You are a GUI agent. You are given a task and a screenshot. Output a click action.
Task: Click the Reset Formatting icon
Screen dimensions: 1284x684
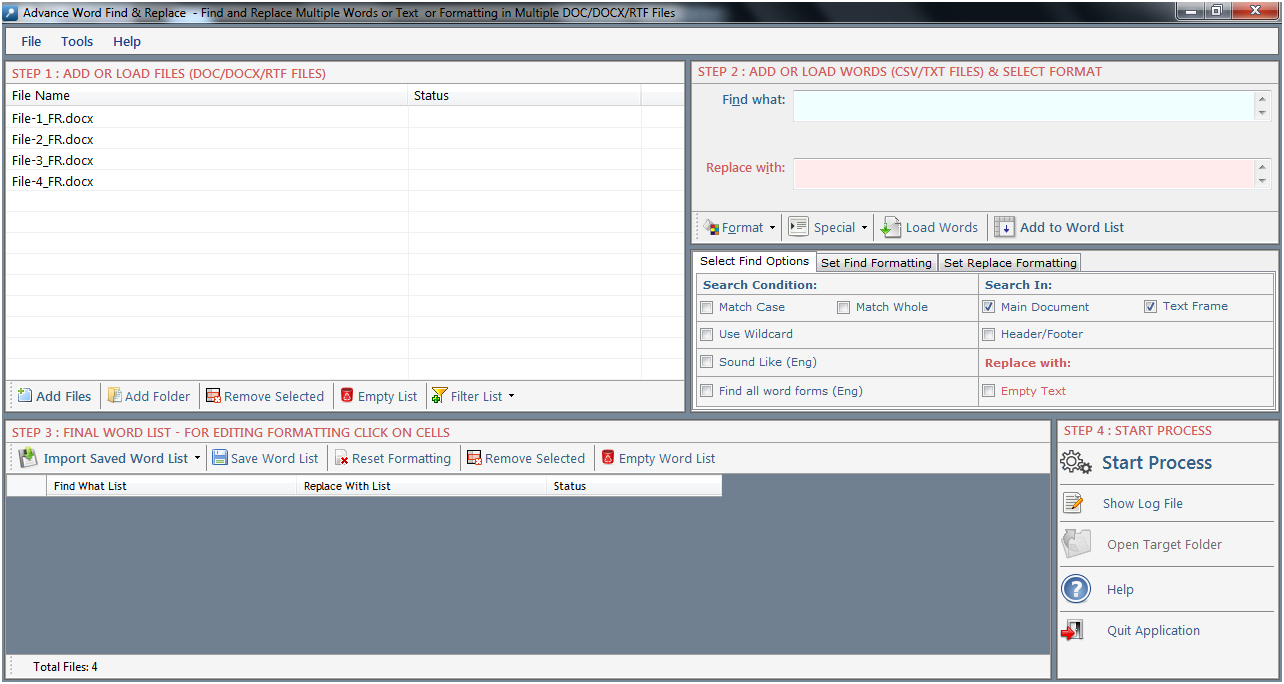click(342, 458)
